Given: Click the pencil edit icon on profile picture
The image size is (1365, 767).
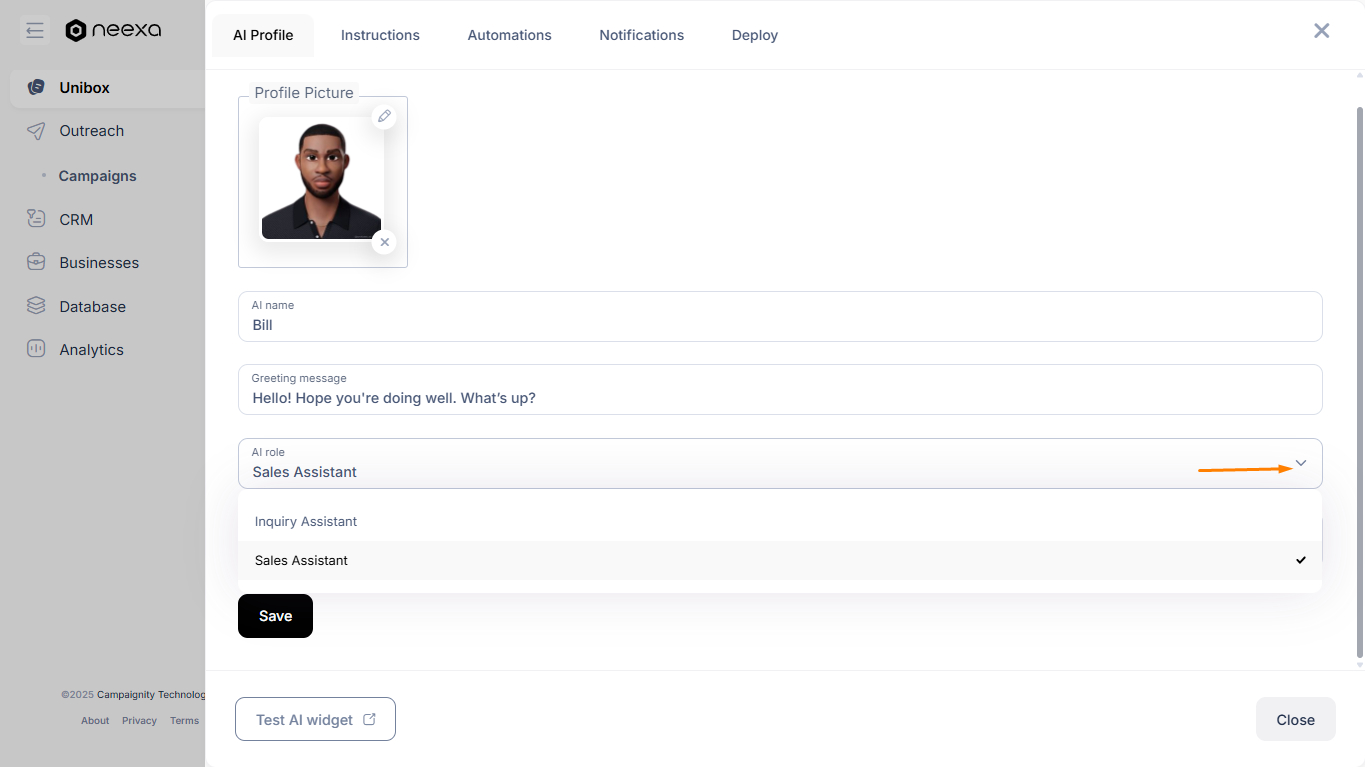Looking at the screenshot, I should tap(384, 117).
